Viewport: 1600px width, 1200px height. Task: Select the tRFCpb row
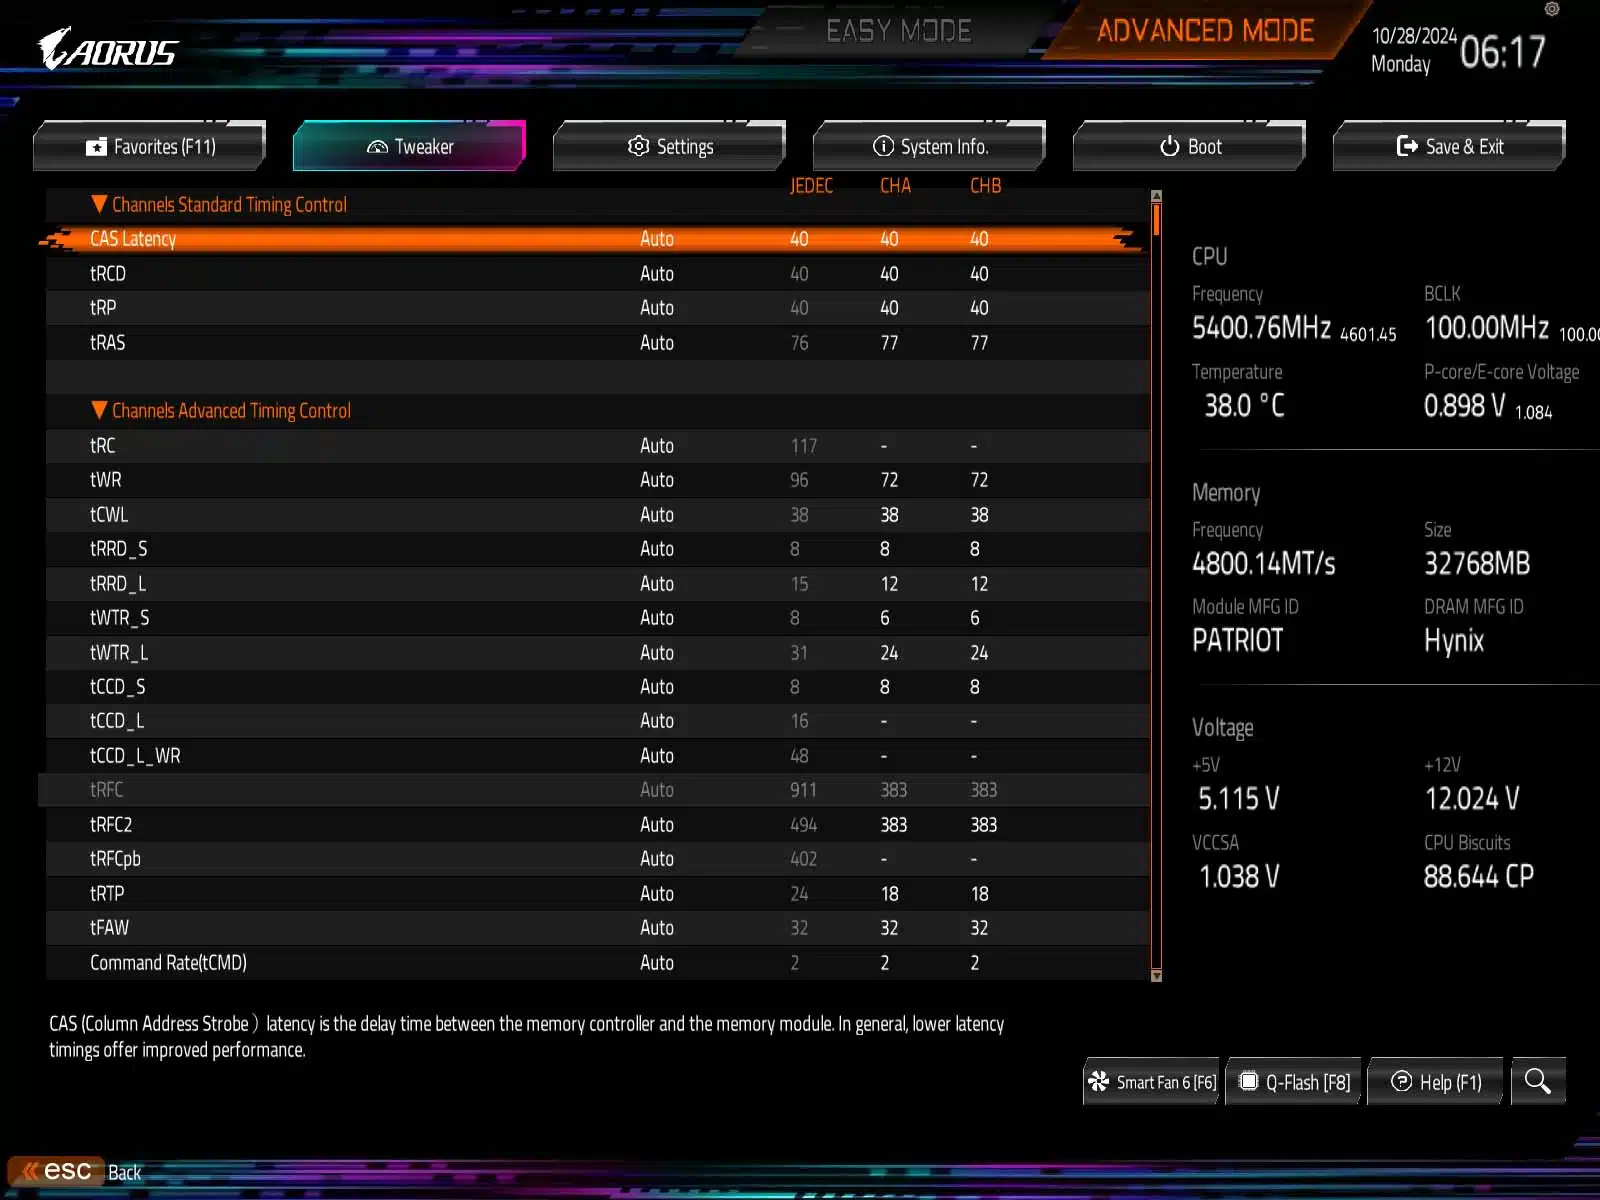pyautogui.click(x=598, y=859)
